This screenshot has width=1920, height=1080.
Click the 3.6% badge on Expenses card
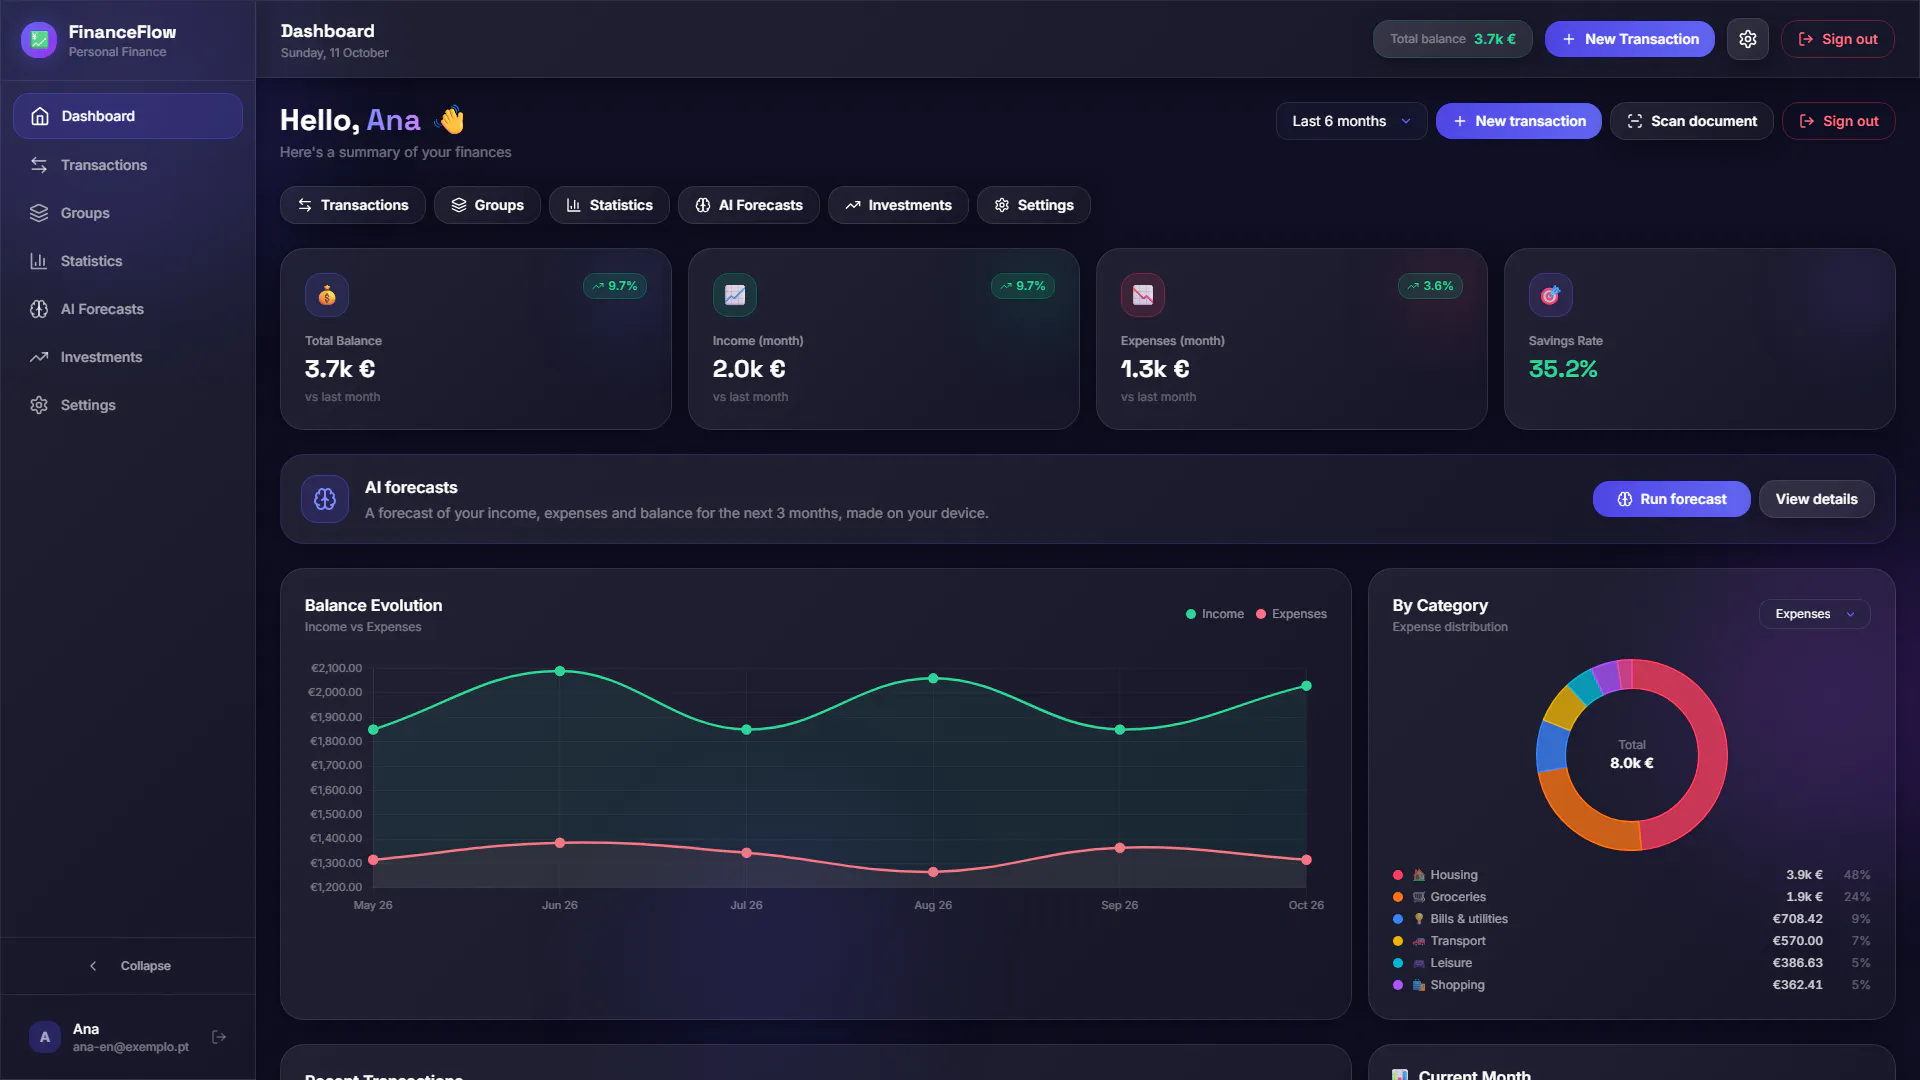[1430, 286]
